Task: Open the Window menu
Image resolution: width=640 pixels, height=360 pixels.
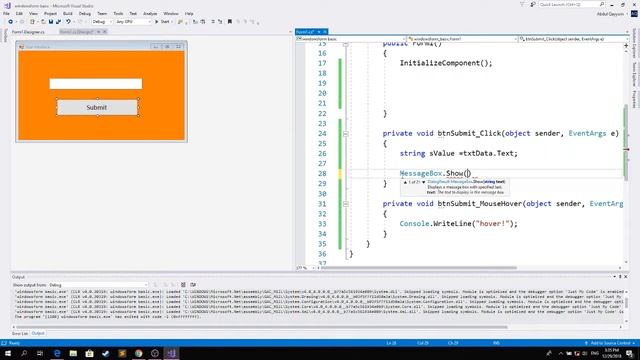Action: pyautogui.click(x=171, y=13)
